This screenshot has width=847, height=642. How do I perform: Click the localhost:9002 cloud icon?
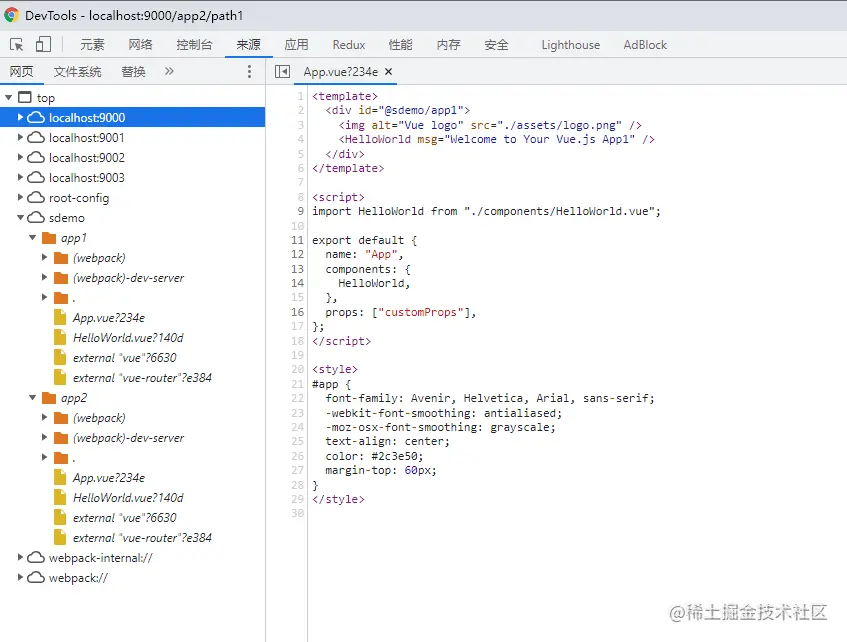point(36,157)
